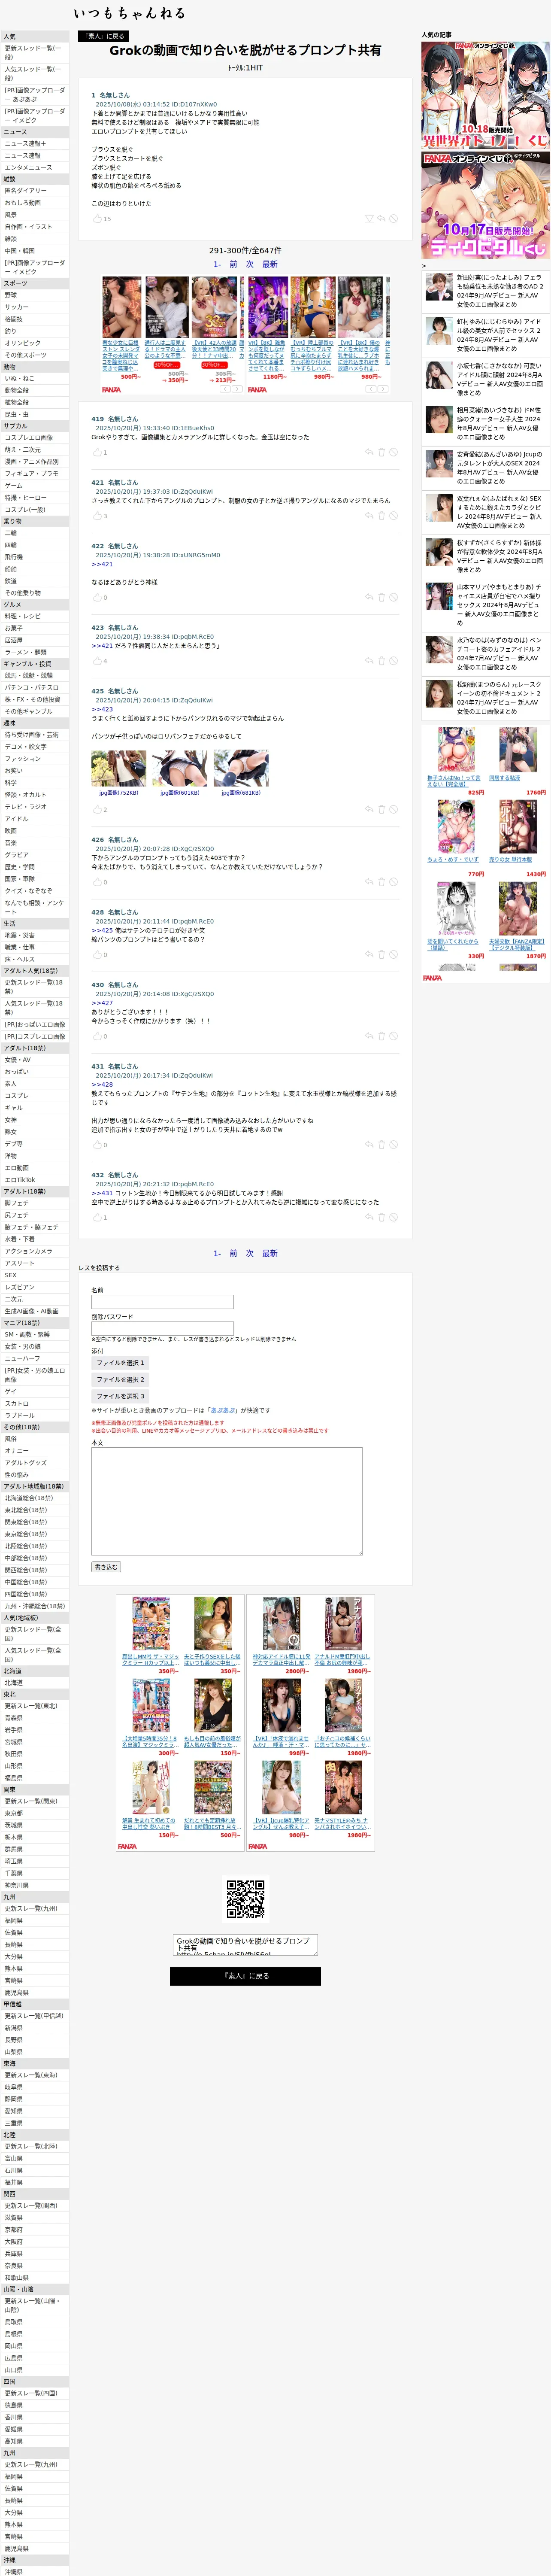Open the いつもちゃんねる site logo
Viewport: 551px width, 2576px height.
(129, 13)
